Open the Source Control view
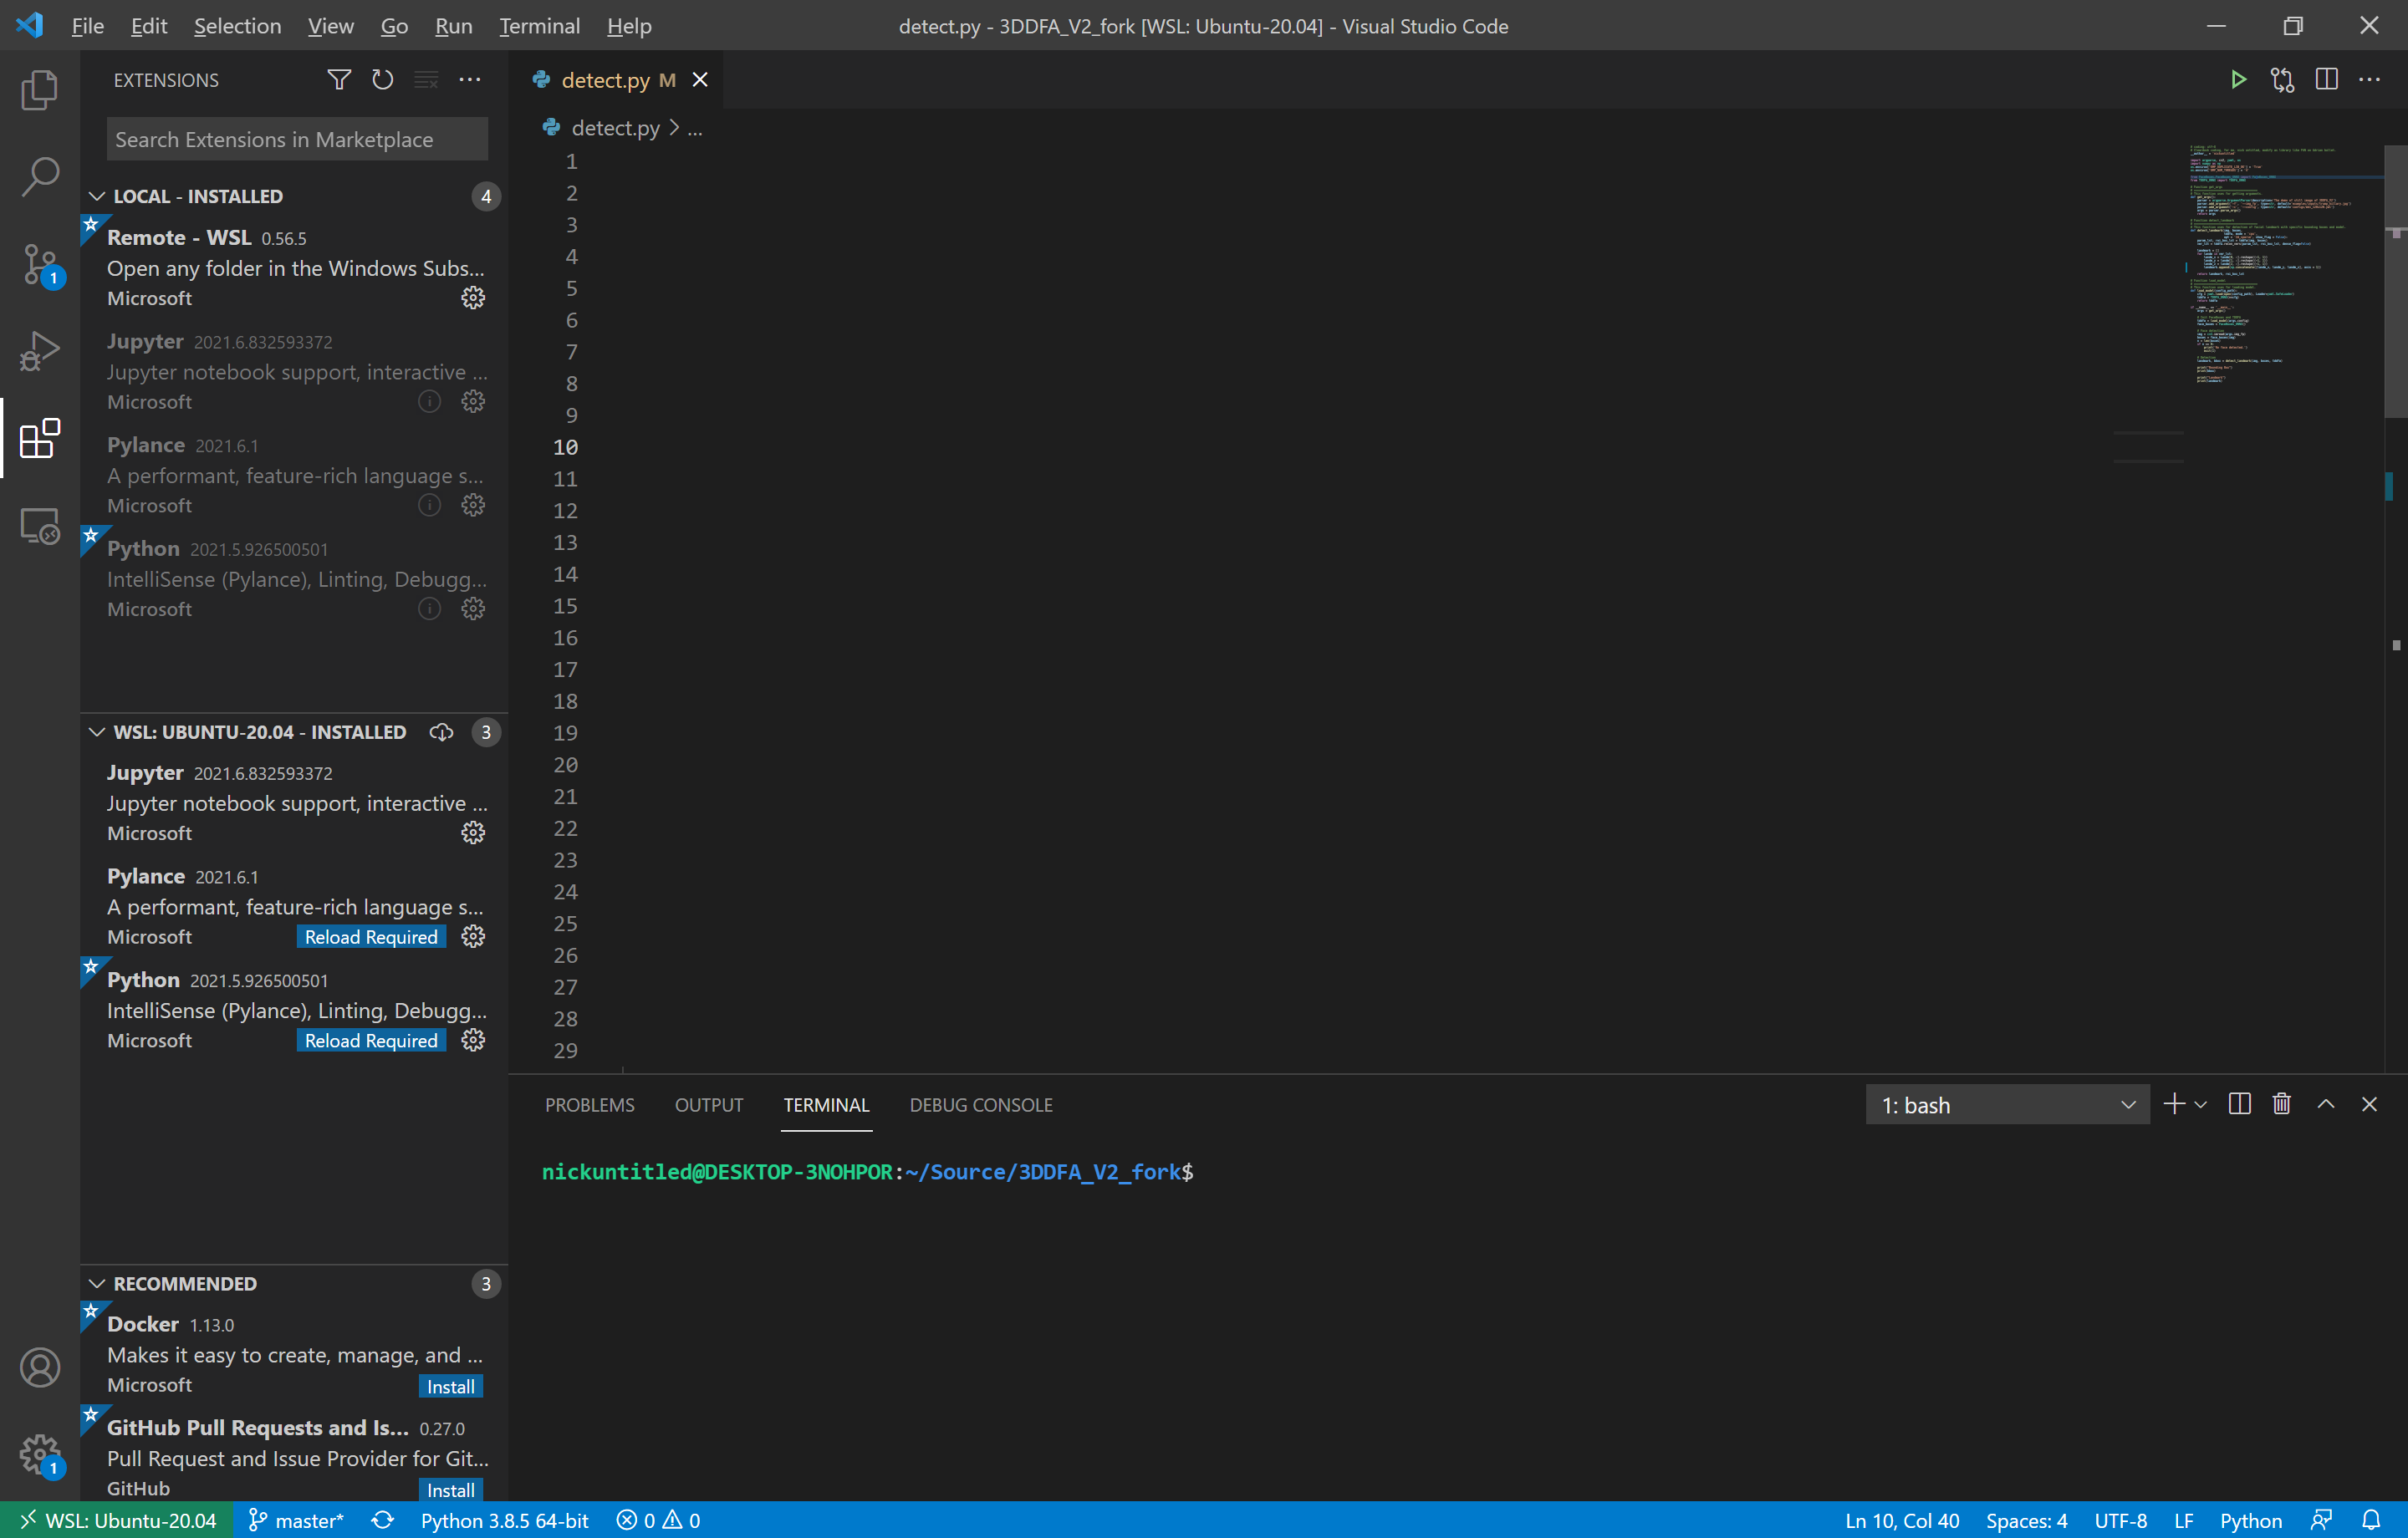 tap(40, 265)
